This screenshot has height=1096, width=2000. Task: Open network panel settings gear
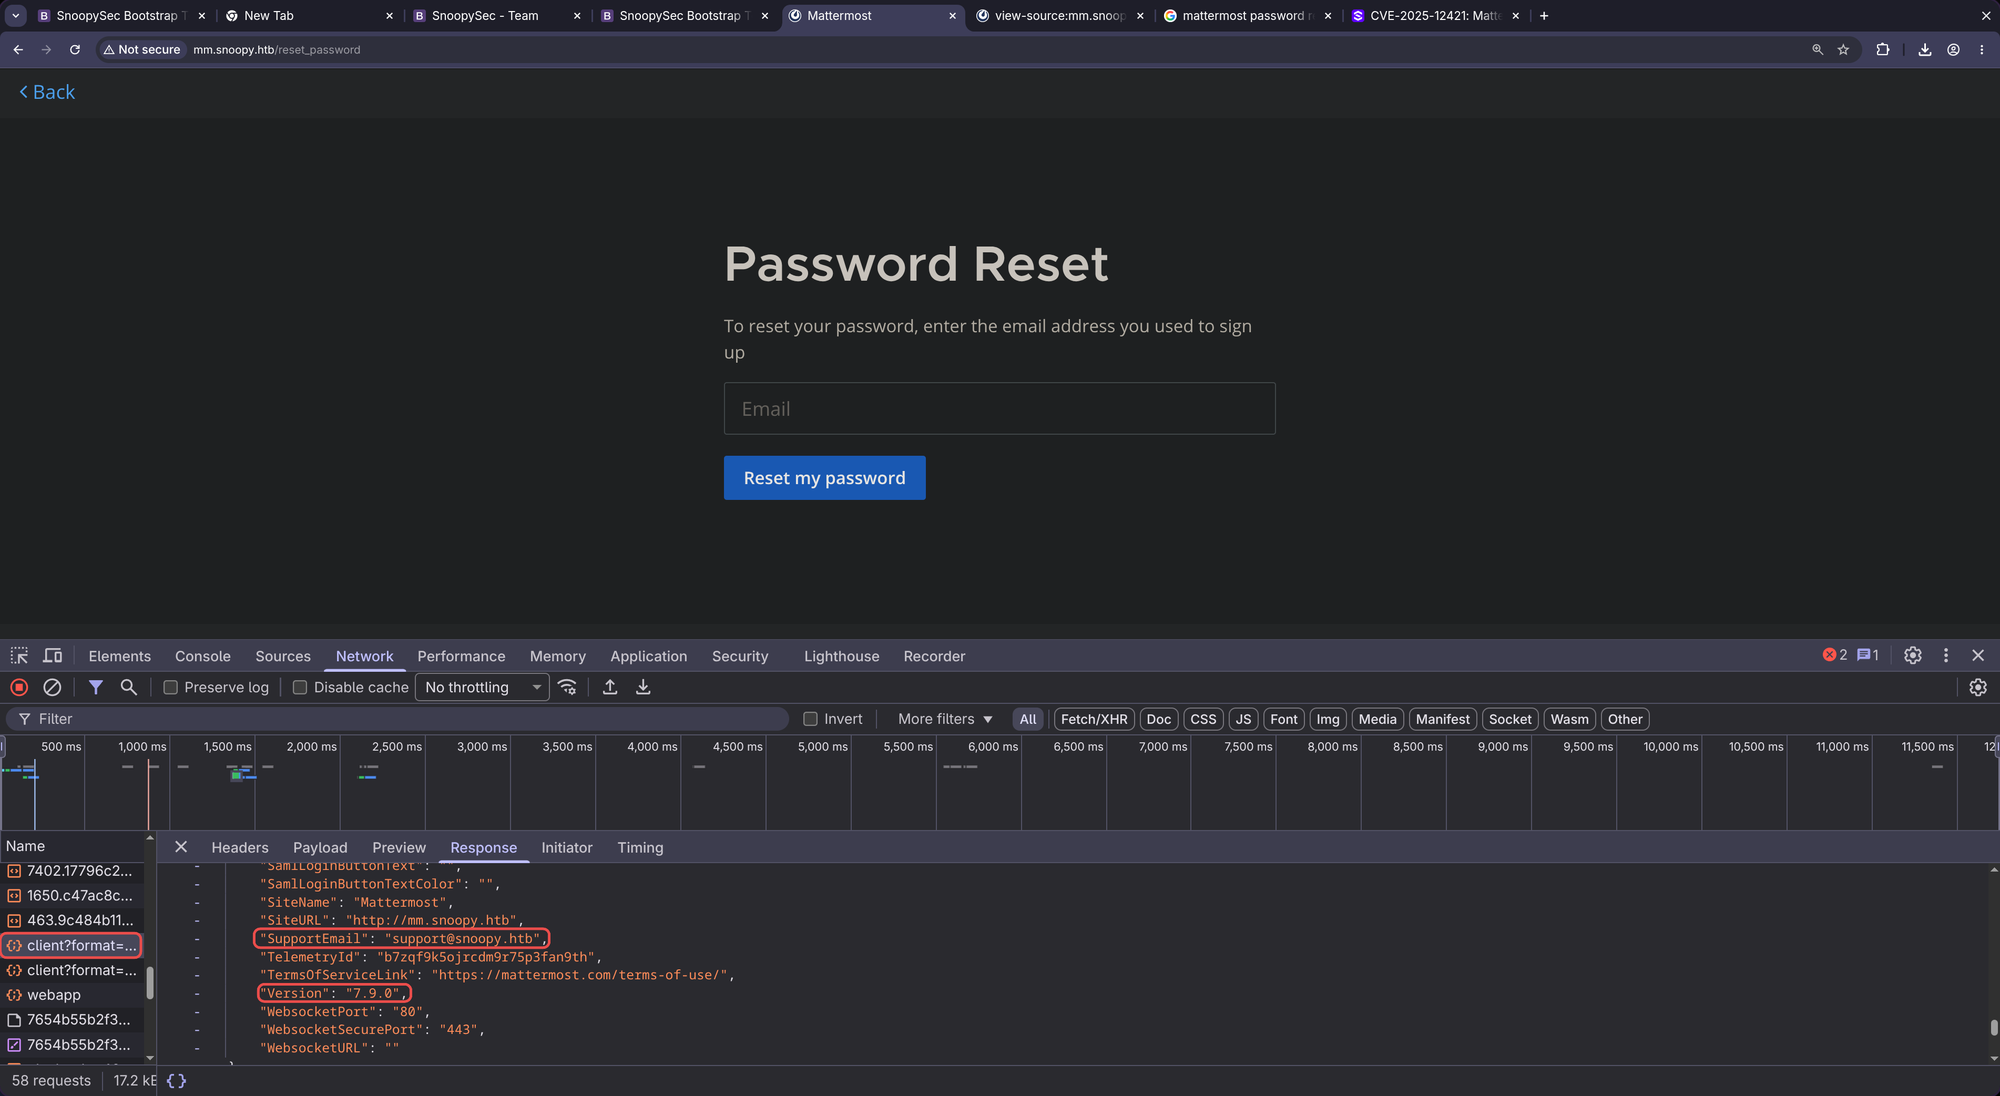1978,687
